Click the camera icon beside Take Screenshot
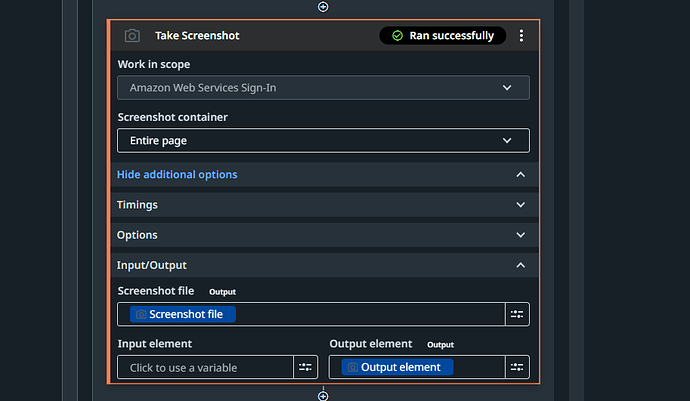 pyautogui.click(x=132, y=36)
